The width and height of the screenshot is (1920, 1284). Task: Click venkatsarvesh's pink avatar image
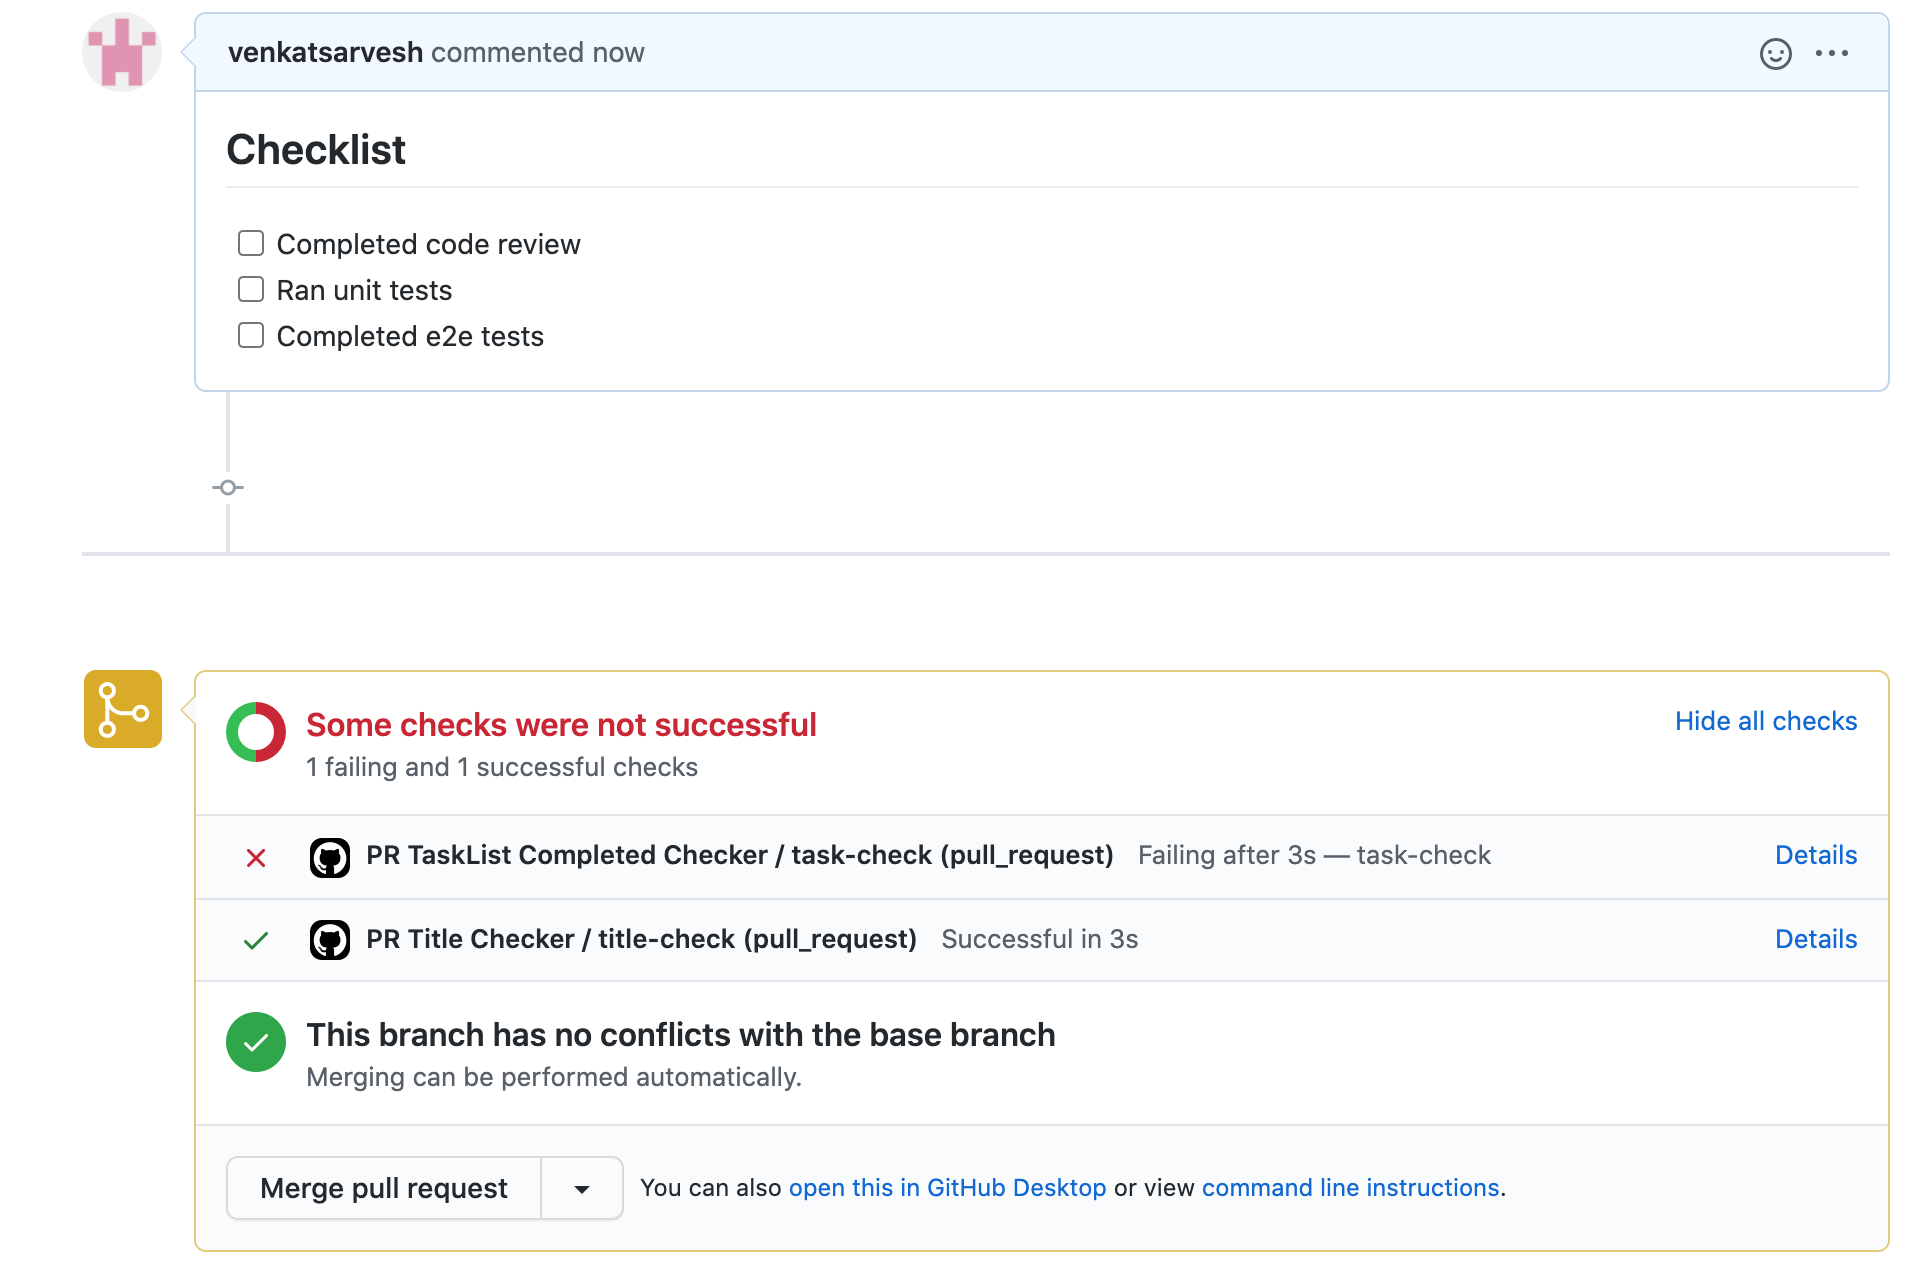coord(121,52)
